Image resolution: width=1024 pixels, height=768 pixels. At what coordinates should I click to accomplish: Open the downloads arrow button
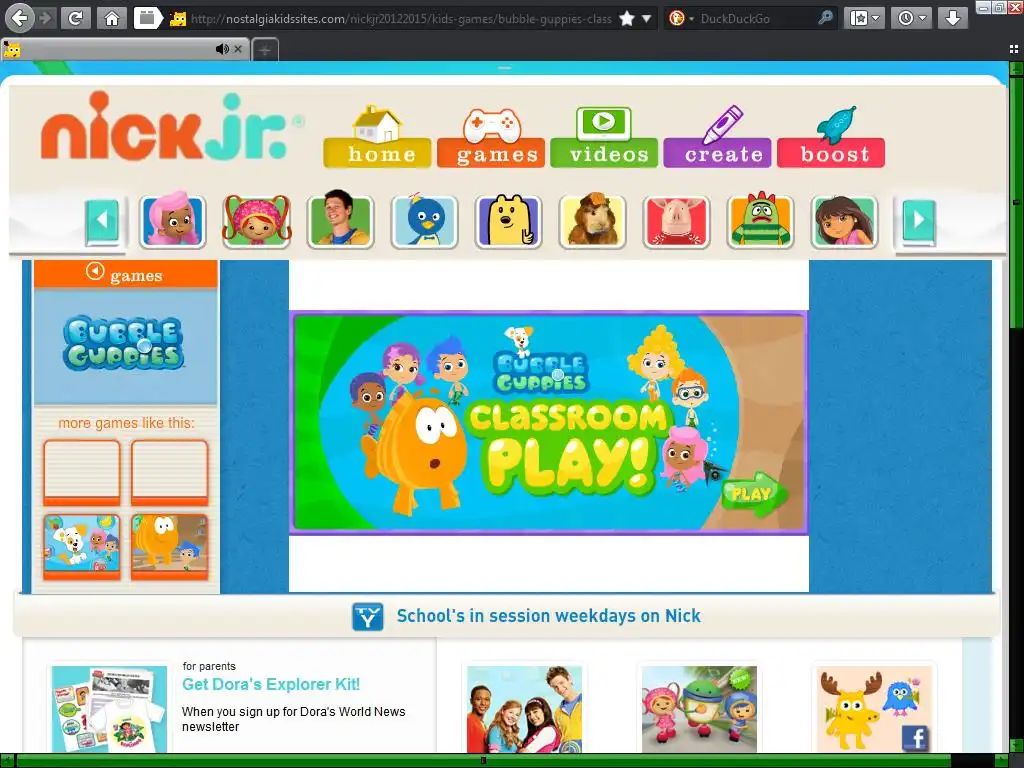coord(953,18)
